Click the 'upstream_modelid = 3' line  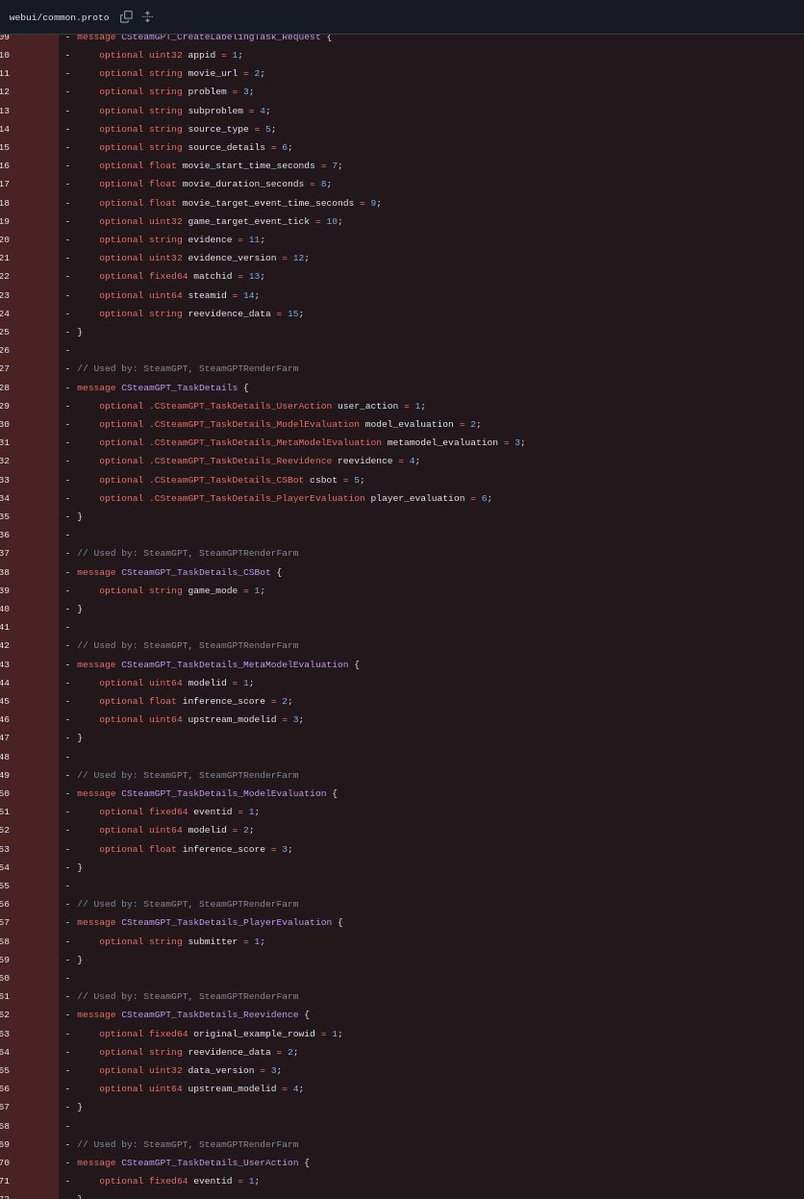click(x=201, y=720)
